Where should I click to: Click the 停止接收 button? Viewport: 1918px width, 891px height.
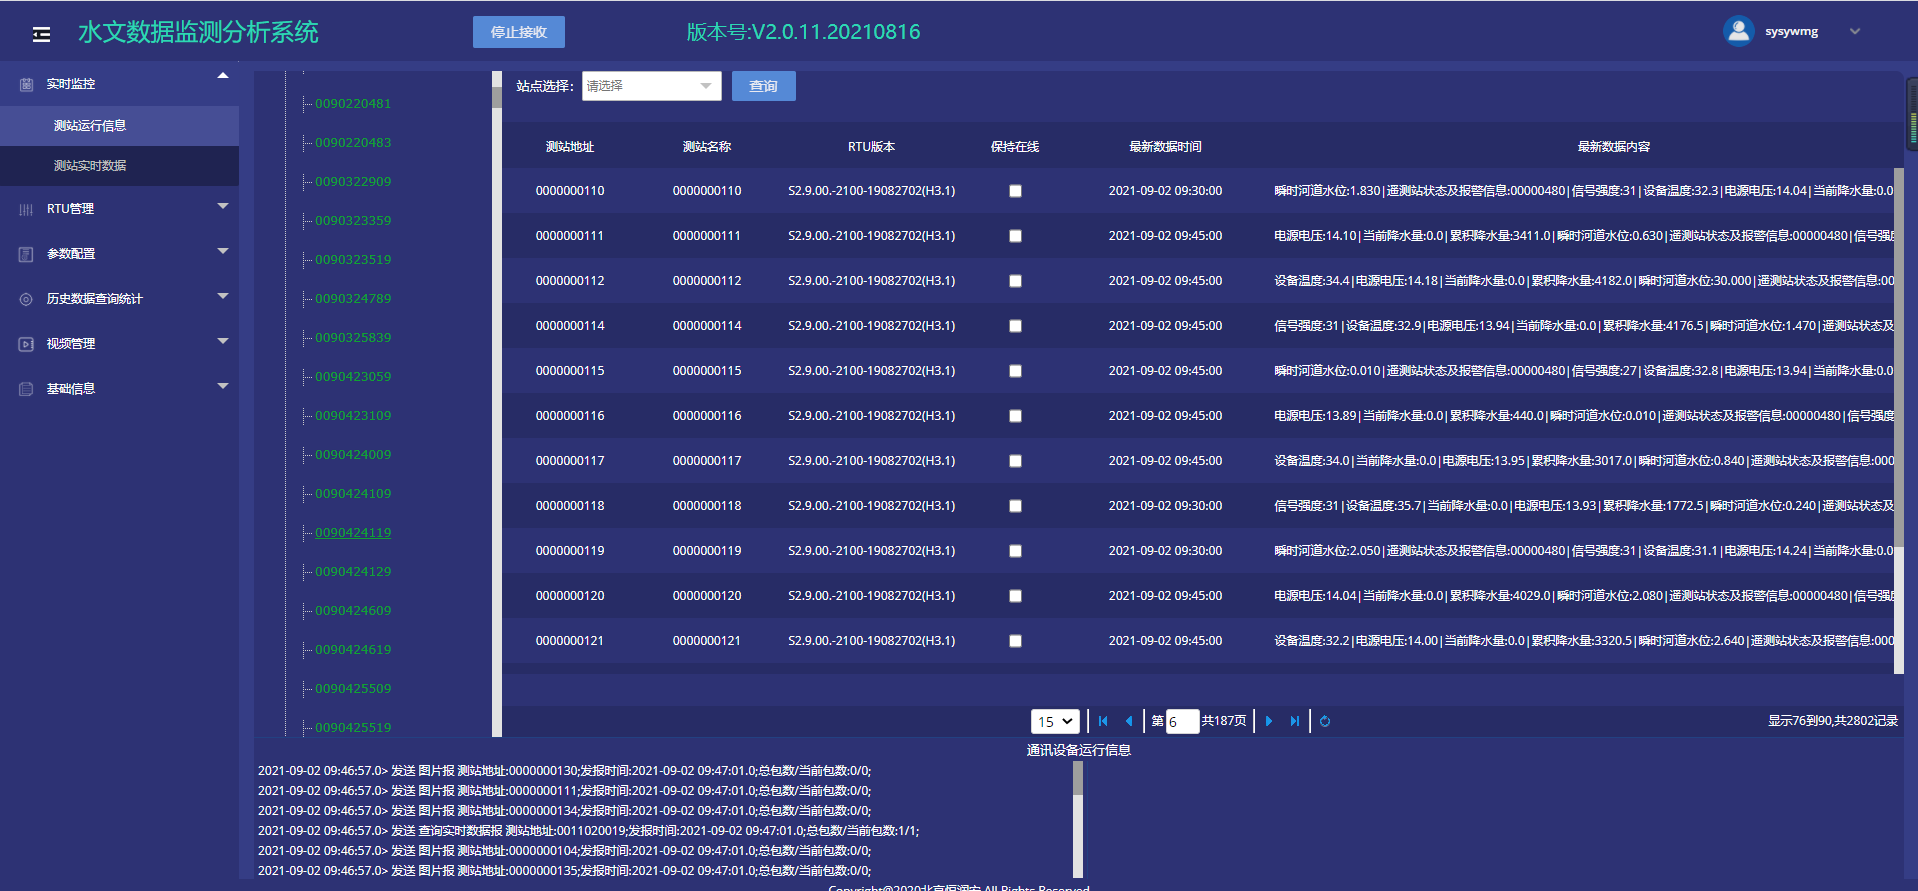(519, 32)
